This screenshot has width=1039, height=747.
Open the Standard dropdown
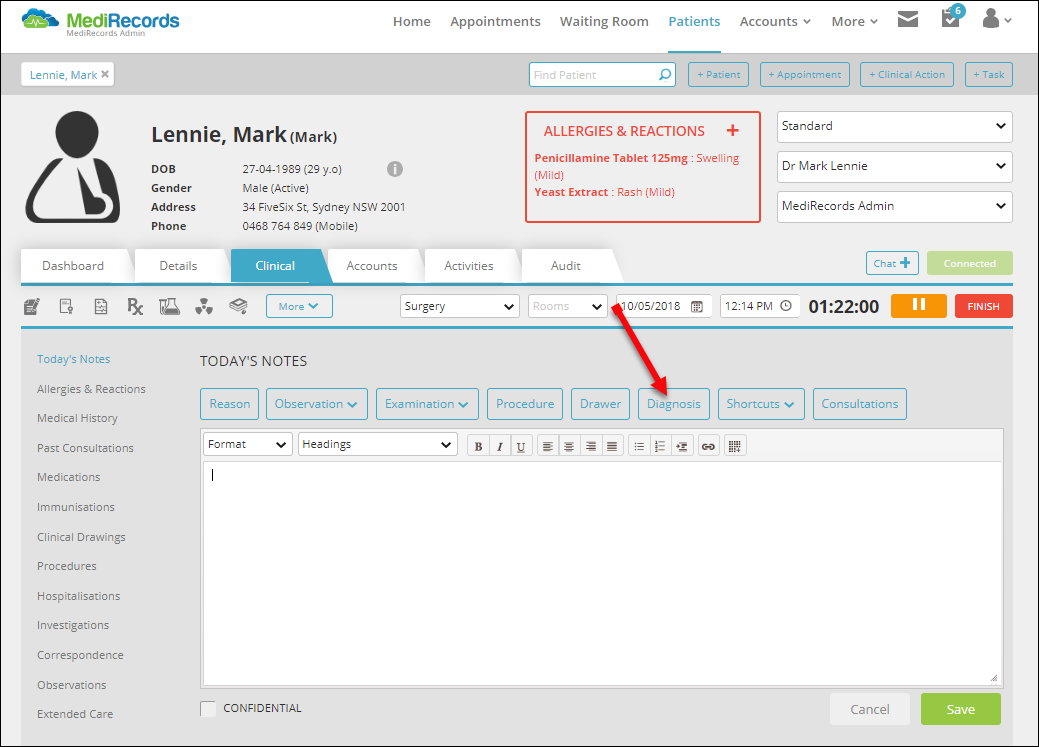[x=895, y=126]
